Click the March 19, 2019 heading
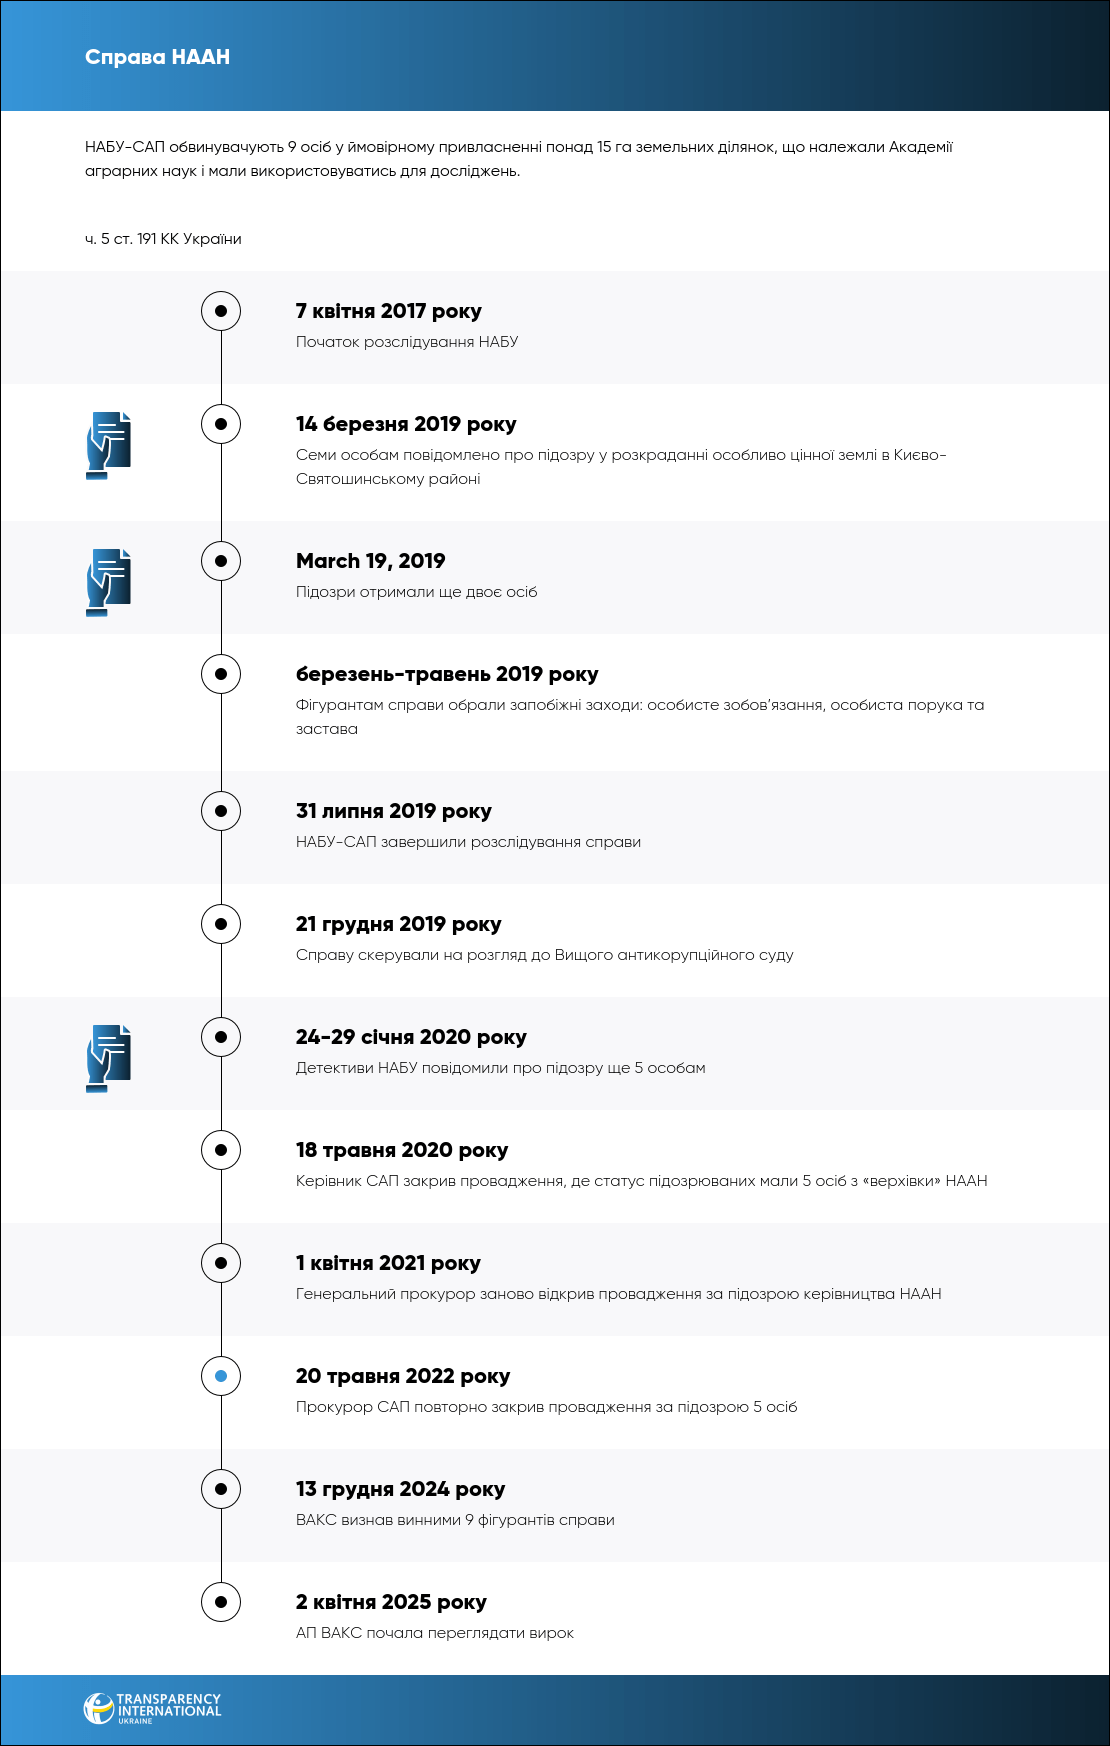The width and height of the screenshot is (1110, 1746). 370,561
